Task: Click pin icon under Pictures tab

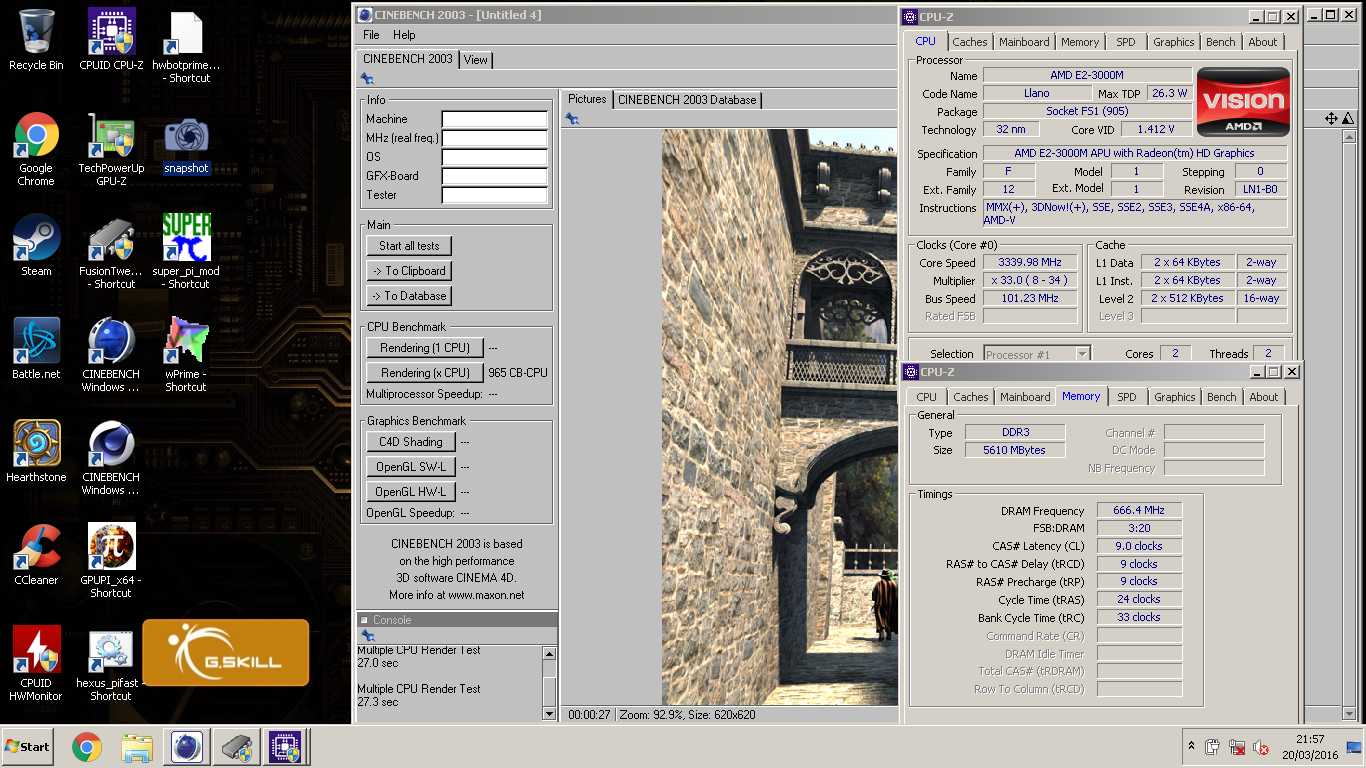Action: 572,119
